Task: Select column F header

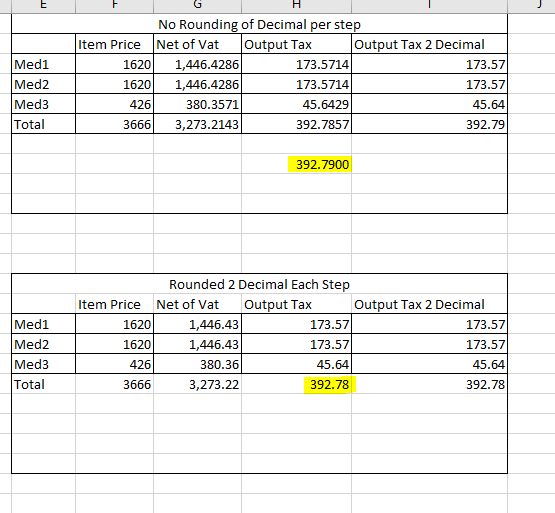Action: pos(114,5)
